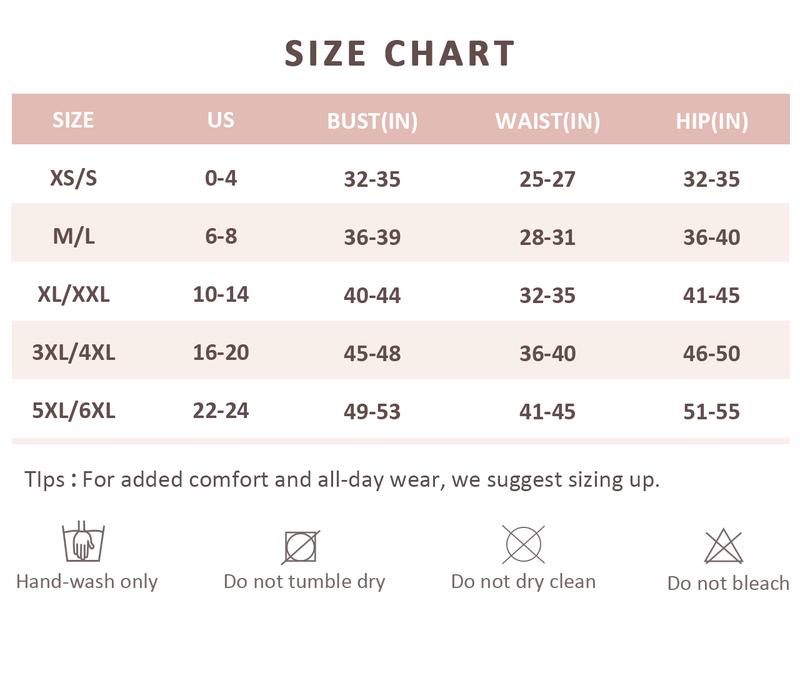Image resolution: width=800 pixels, height=693 pixels.
Task: Click the do not tumble dry icon
Action: [x=300, y=546]
